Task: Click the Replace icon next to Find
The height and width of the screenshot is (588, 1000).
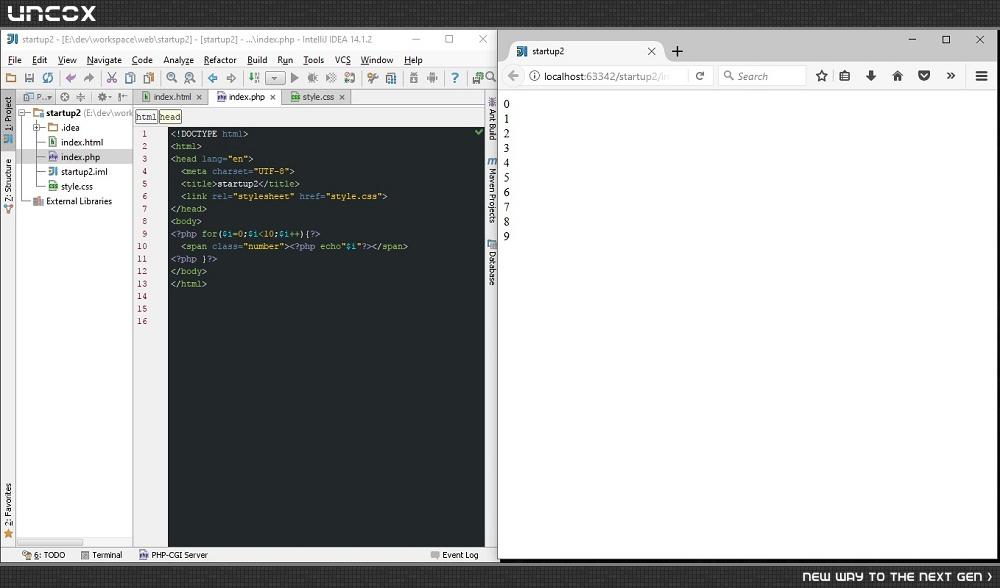Action: pyautogui.click(x=190, y=78)
